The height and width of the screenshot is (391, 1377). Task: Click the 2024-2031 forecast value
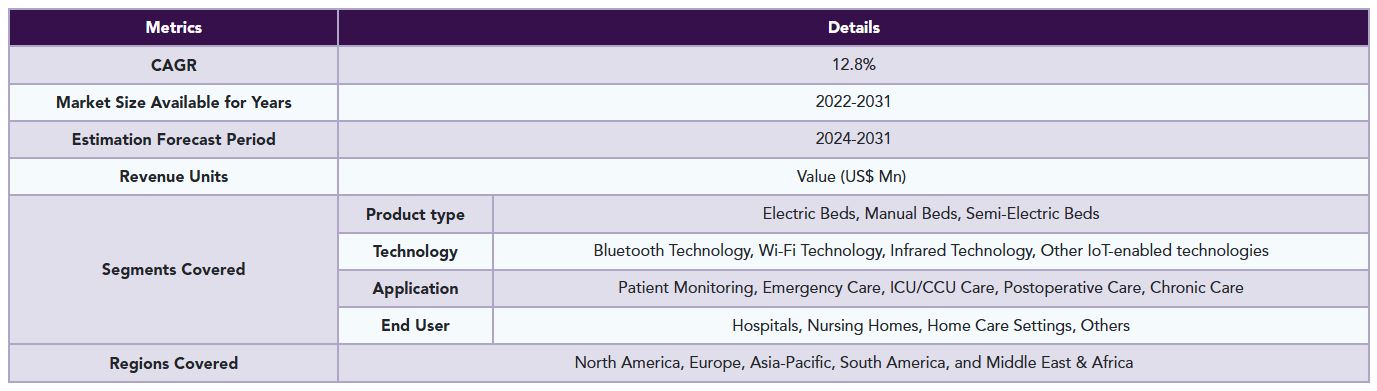coord(853,139)
